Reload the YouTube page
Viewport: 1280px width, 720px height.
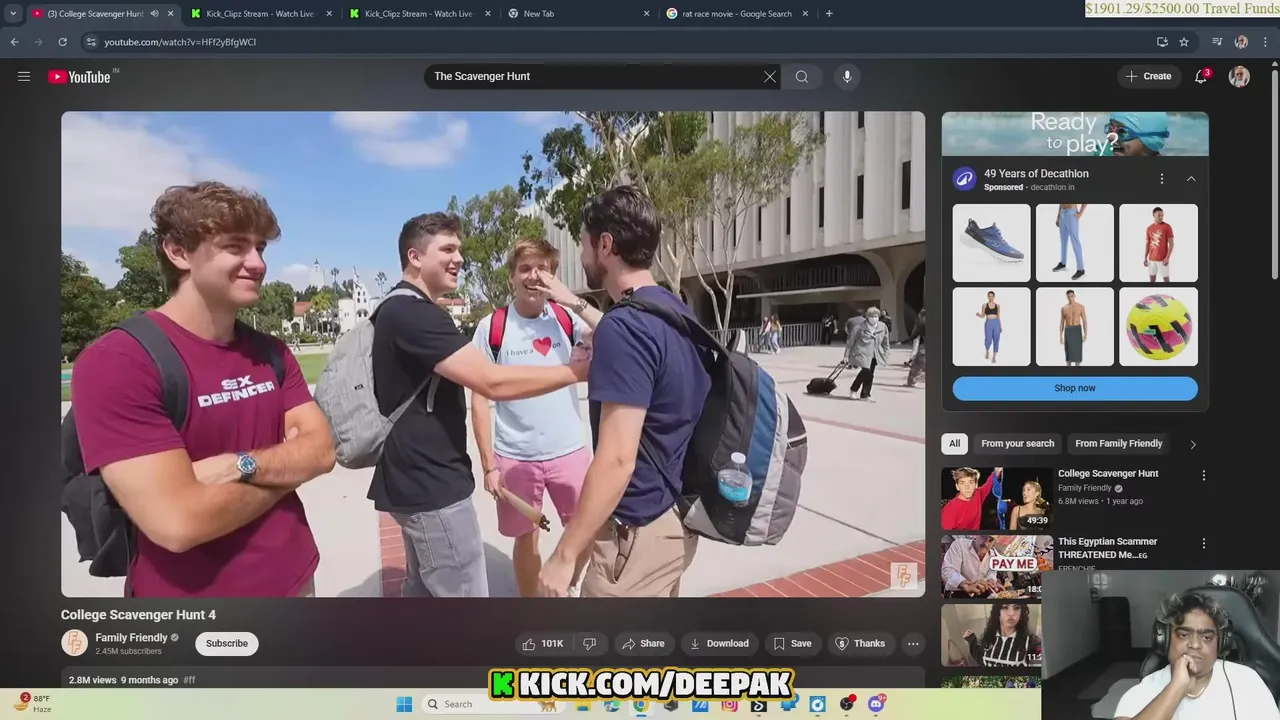click(x=62, y=42)
